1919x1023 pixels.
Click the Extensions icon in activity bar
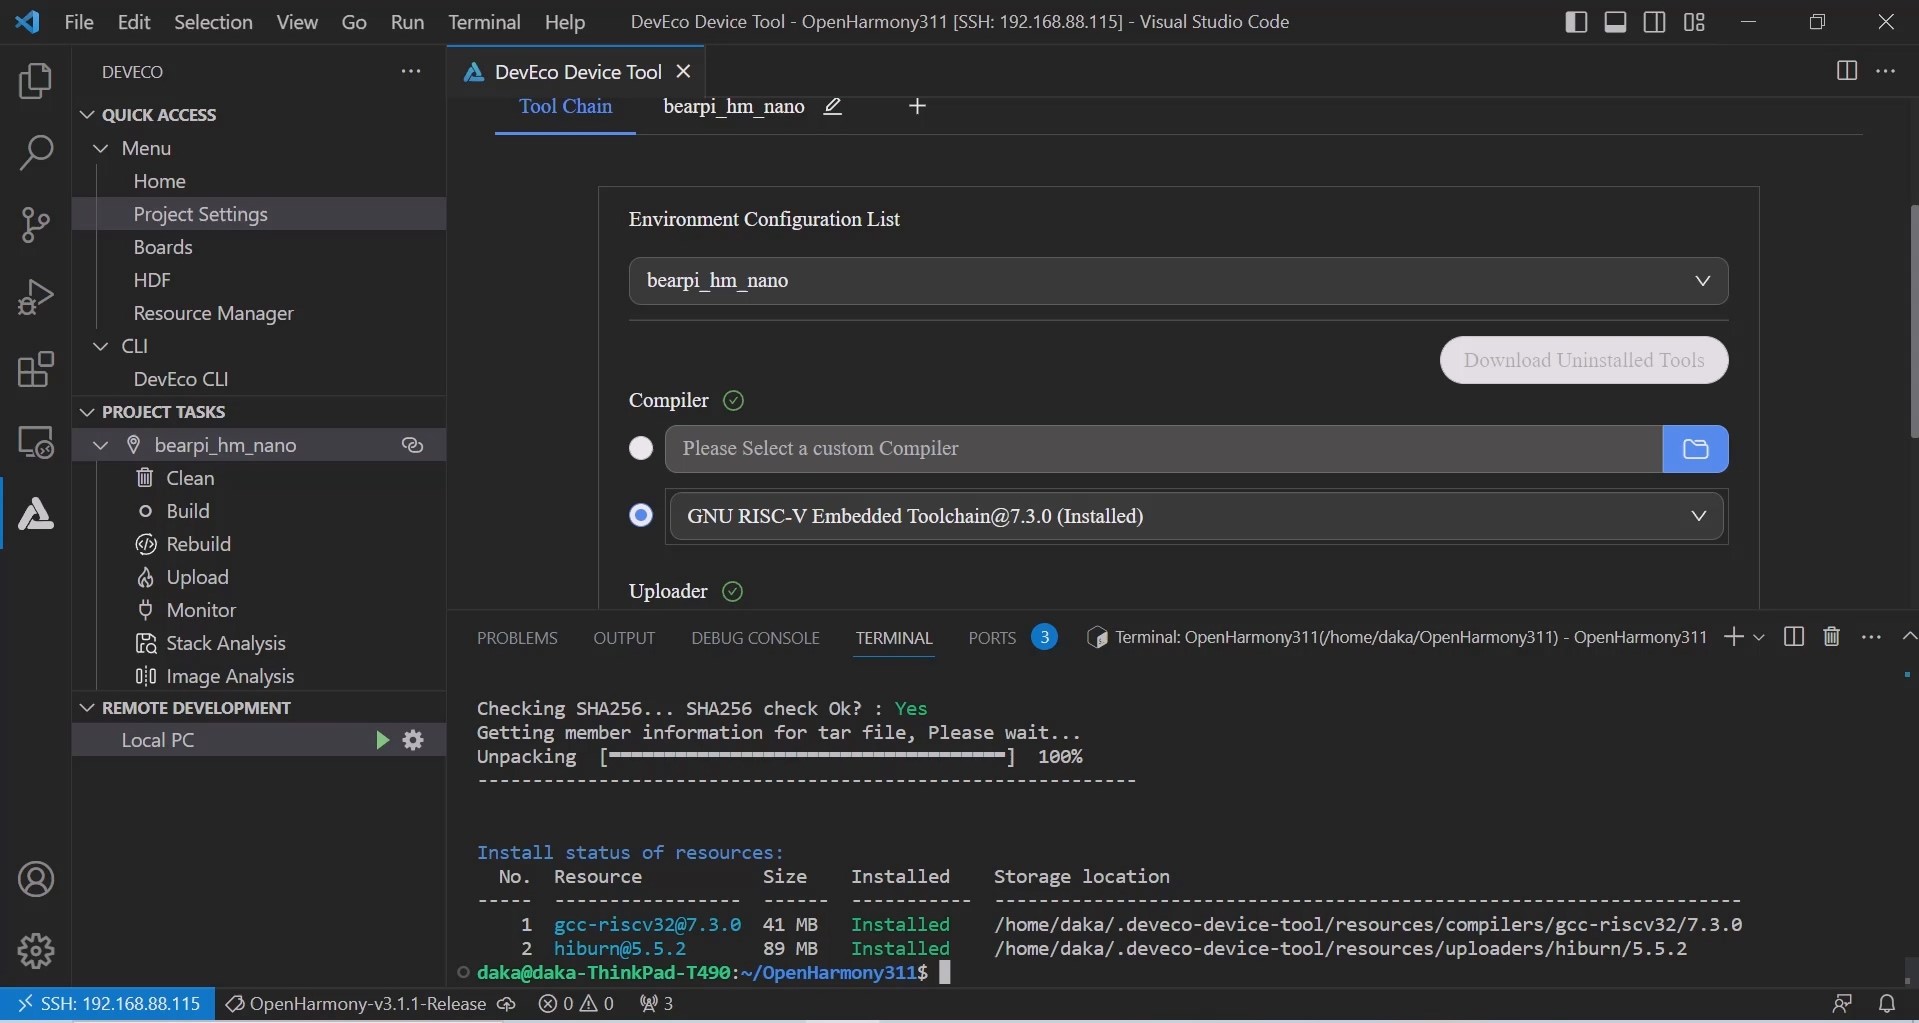tap(36, 370)
